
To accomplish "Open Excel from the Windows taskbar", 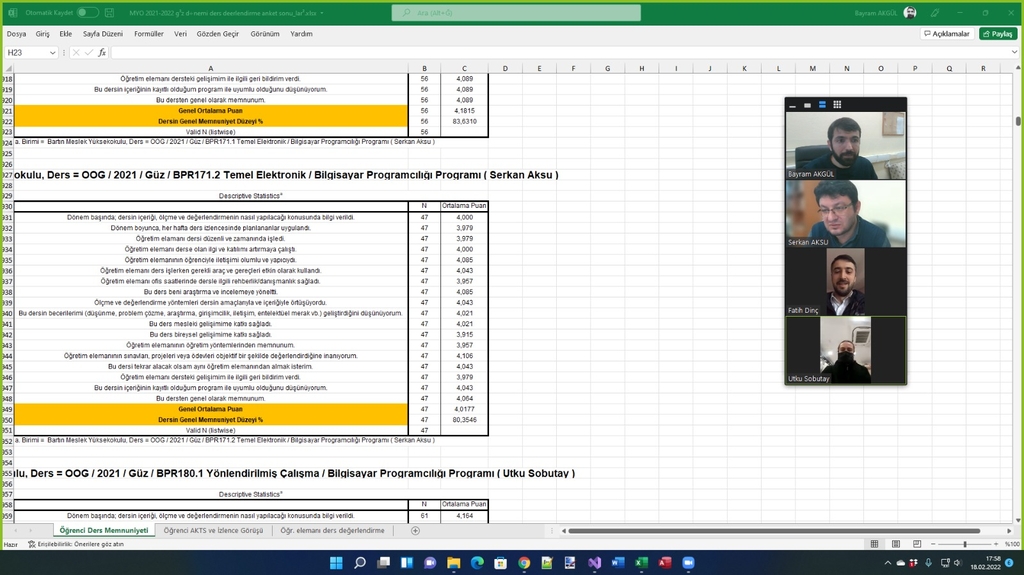I will point(641,563).
